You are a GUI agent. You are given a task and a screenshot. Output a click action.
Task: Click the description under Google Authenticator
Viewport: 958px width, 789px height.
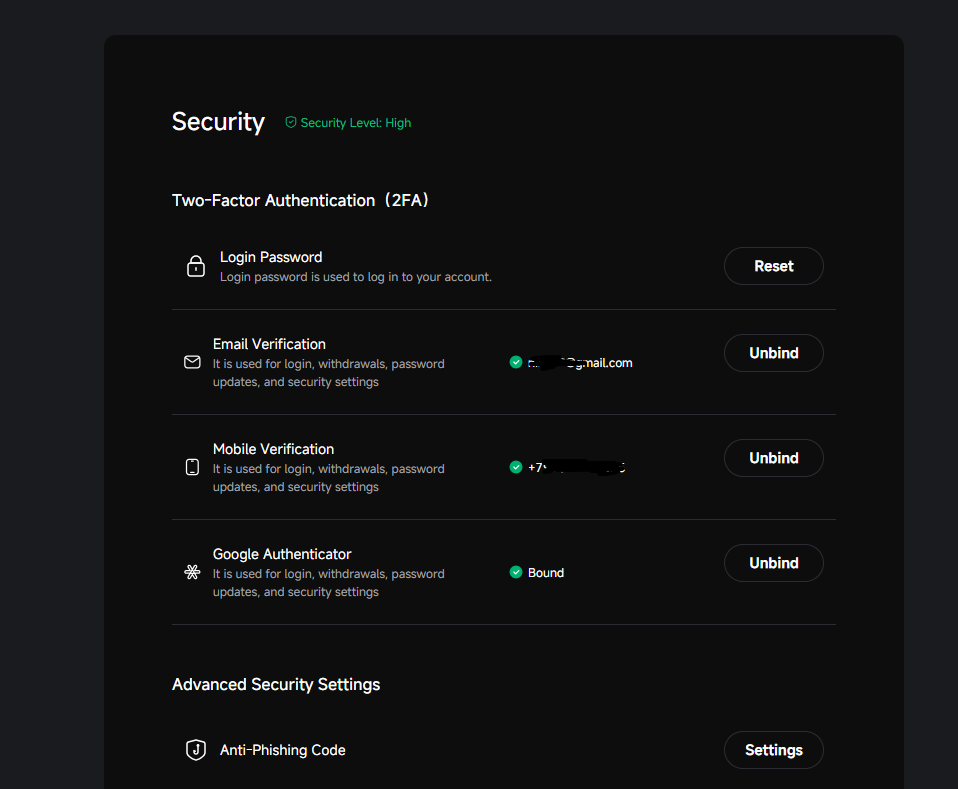click(x=329, y=583)
